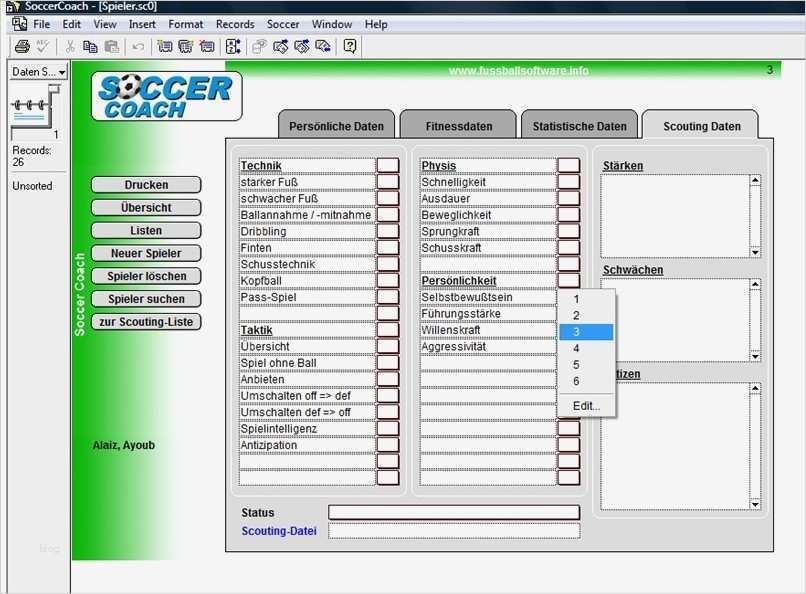Run the spell check toolbar icon

click(42, 47)
